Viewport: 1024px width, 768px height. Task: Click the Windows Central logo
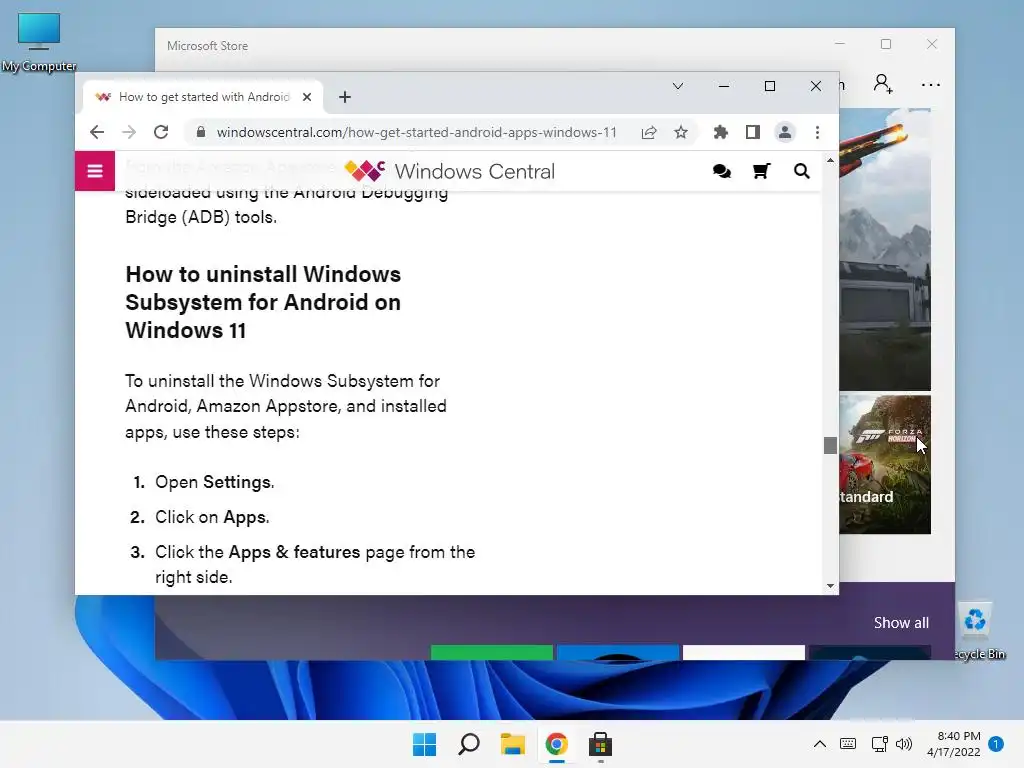pyautogui.click(x=449, y=171)
